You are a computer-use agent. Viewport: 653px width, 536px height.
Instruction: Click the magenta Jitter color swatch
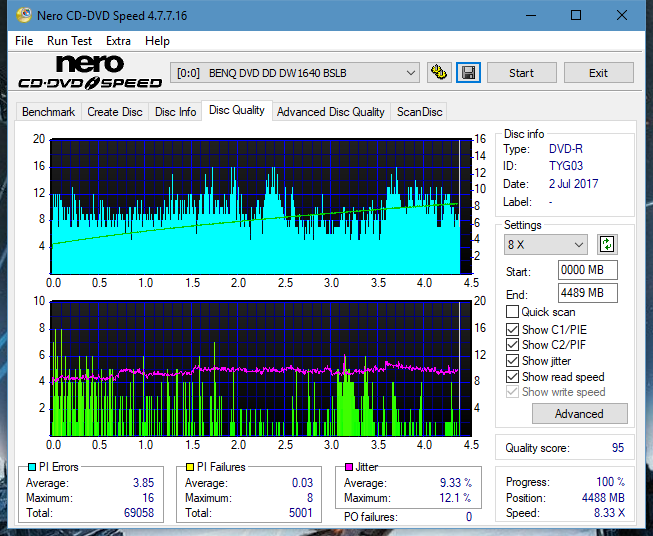[349, 467]
